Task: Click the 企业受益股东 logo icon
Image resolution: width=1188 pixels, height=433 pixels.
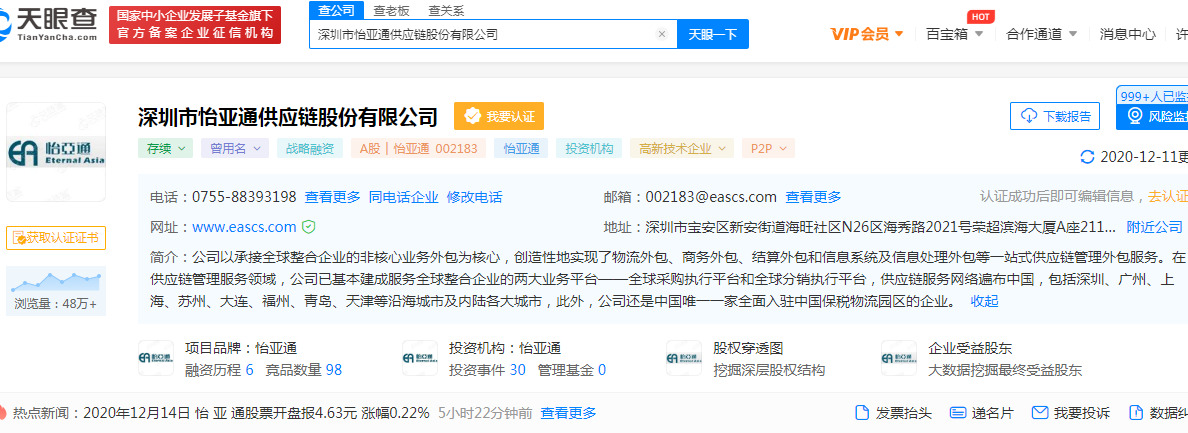Action: point(899,358)
